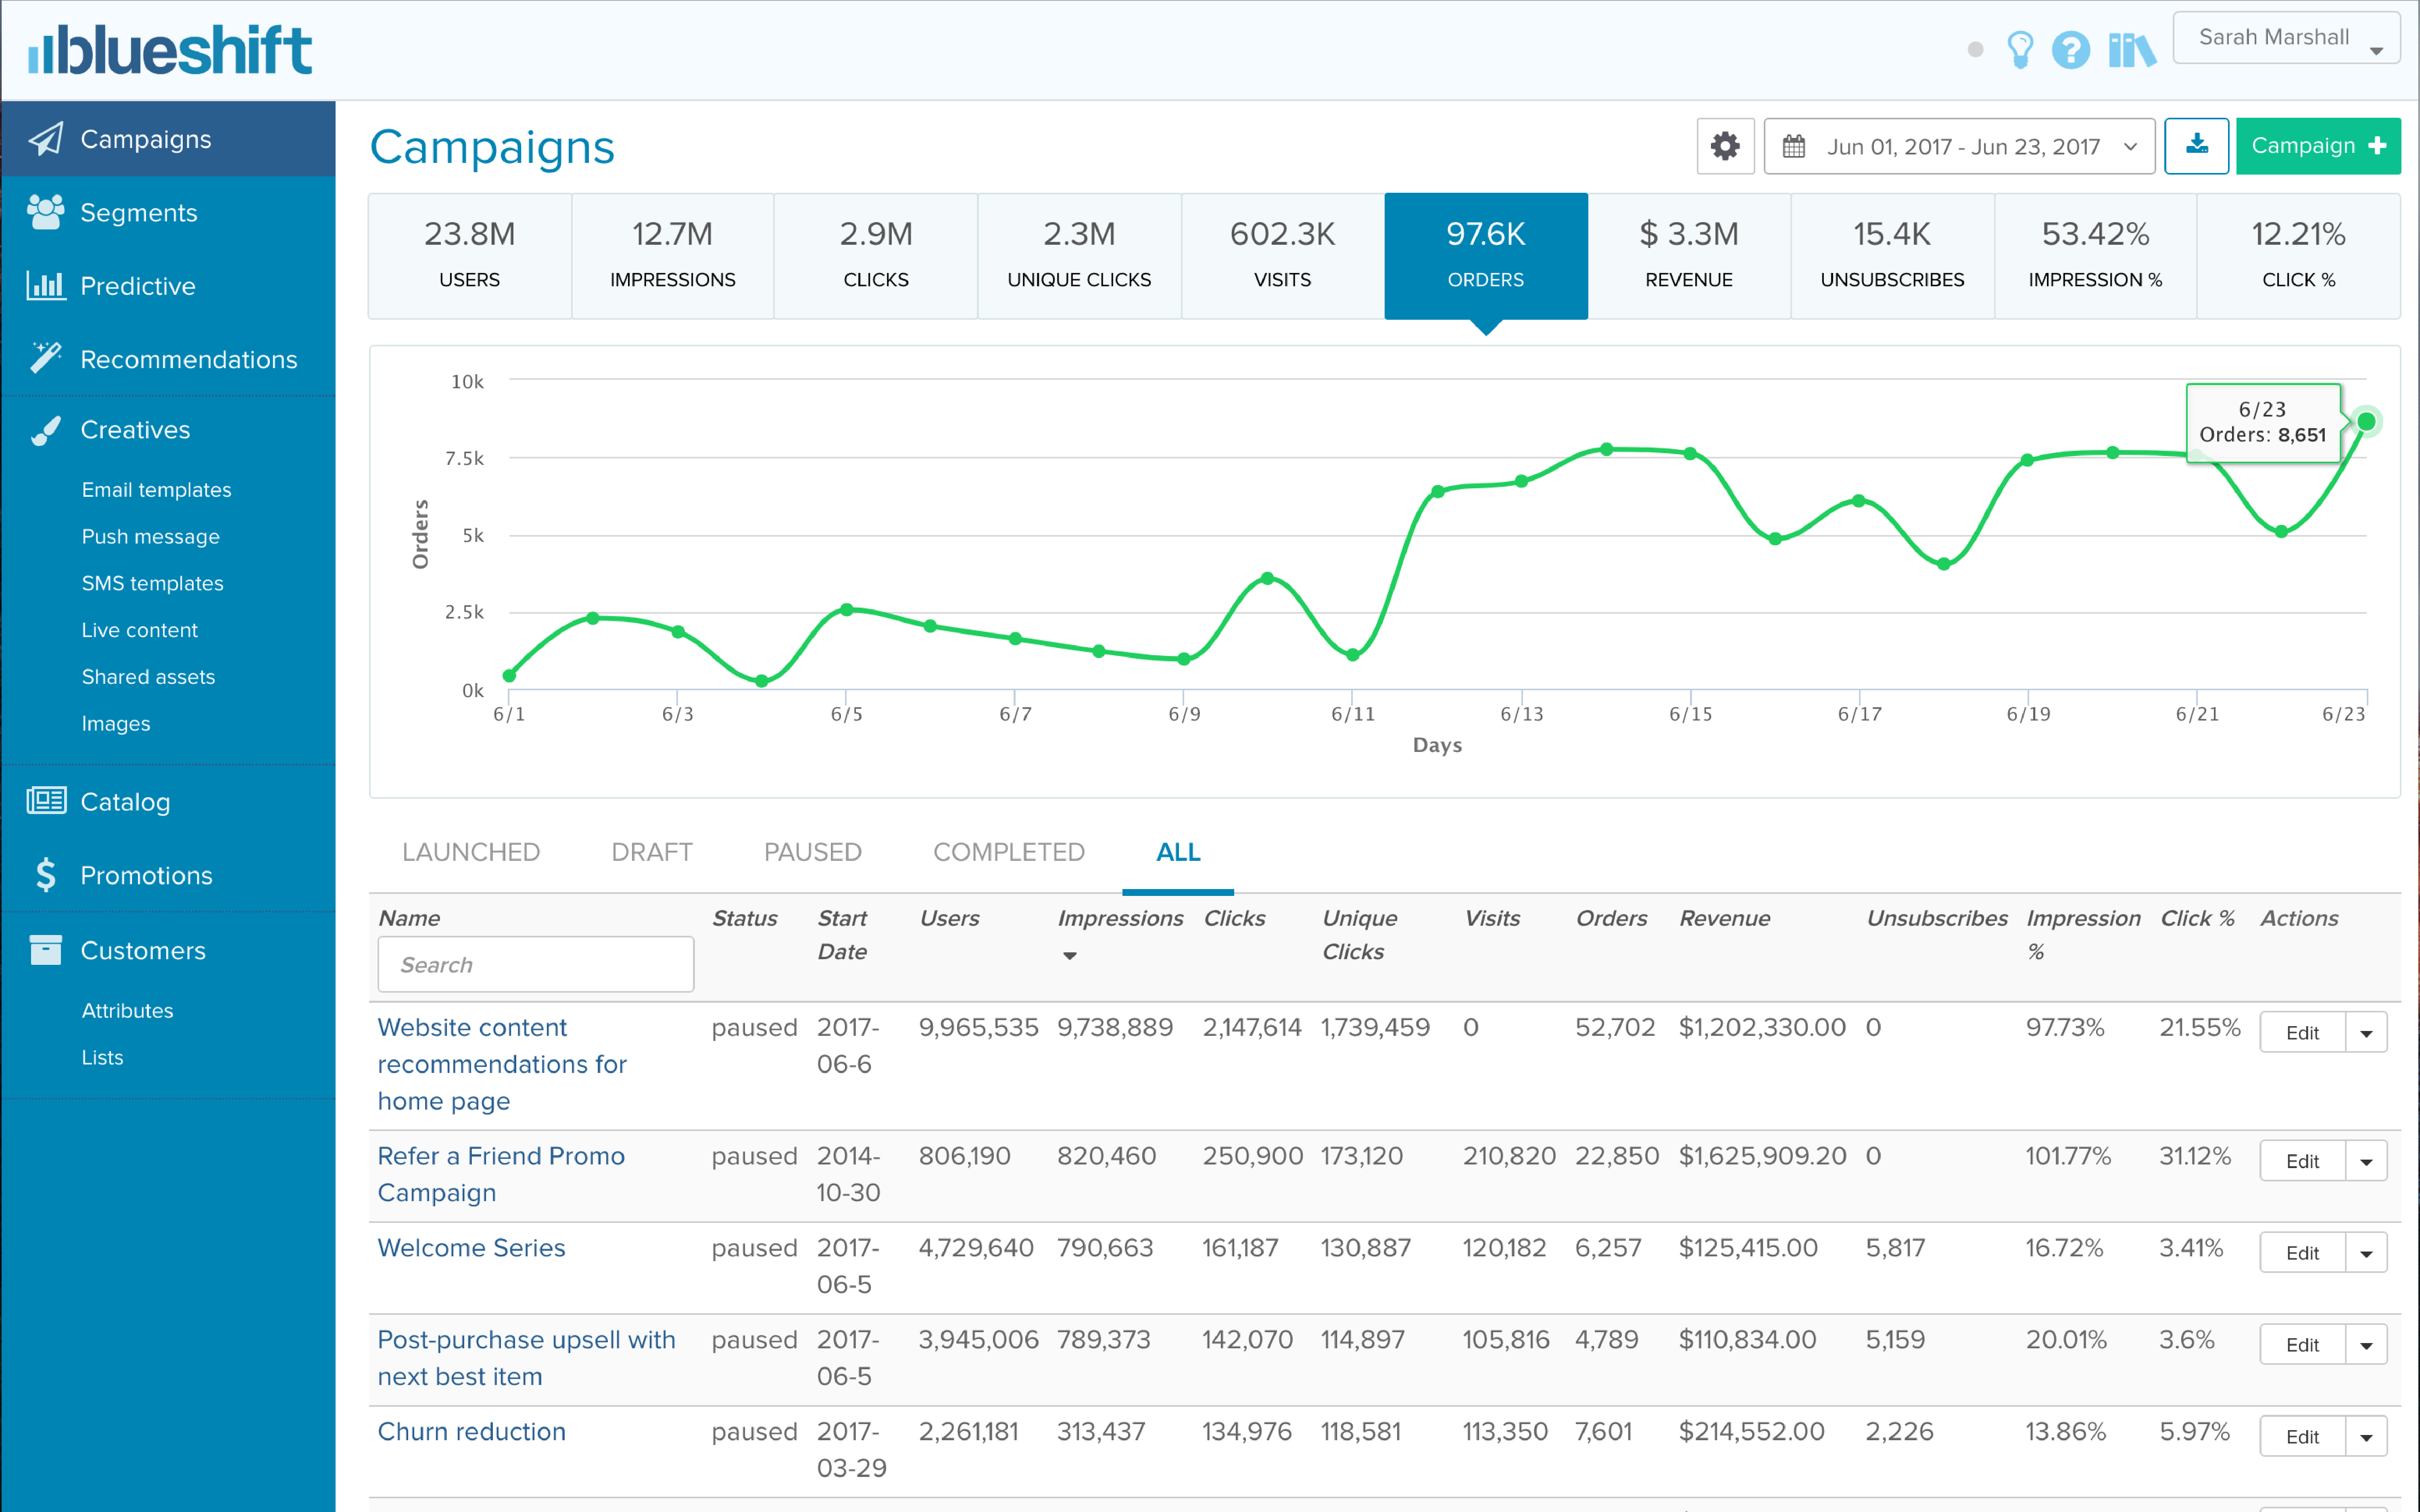The image size is (2420, 1512).
Task: Open Lists under Customers
Action: [102, 1058]
